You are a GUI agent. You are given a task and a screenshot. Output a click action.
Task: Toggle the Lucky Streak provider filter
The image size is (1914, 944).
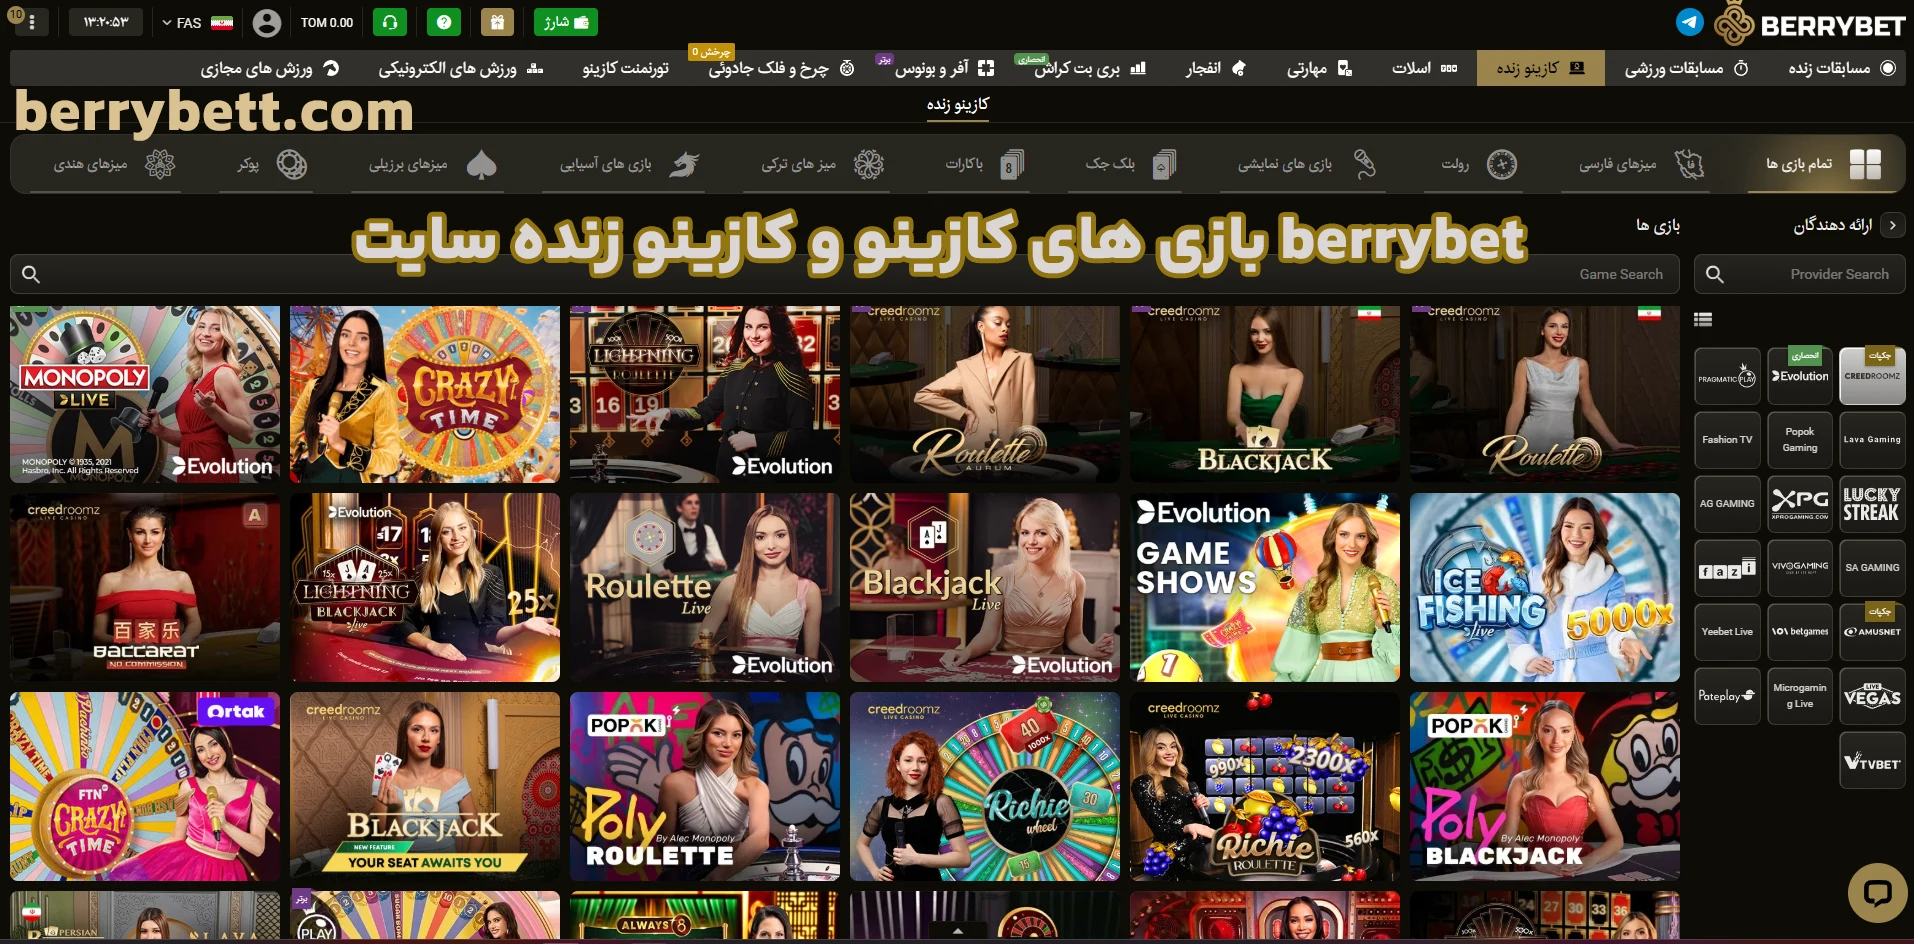pos(1872,504)
